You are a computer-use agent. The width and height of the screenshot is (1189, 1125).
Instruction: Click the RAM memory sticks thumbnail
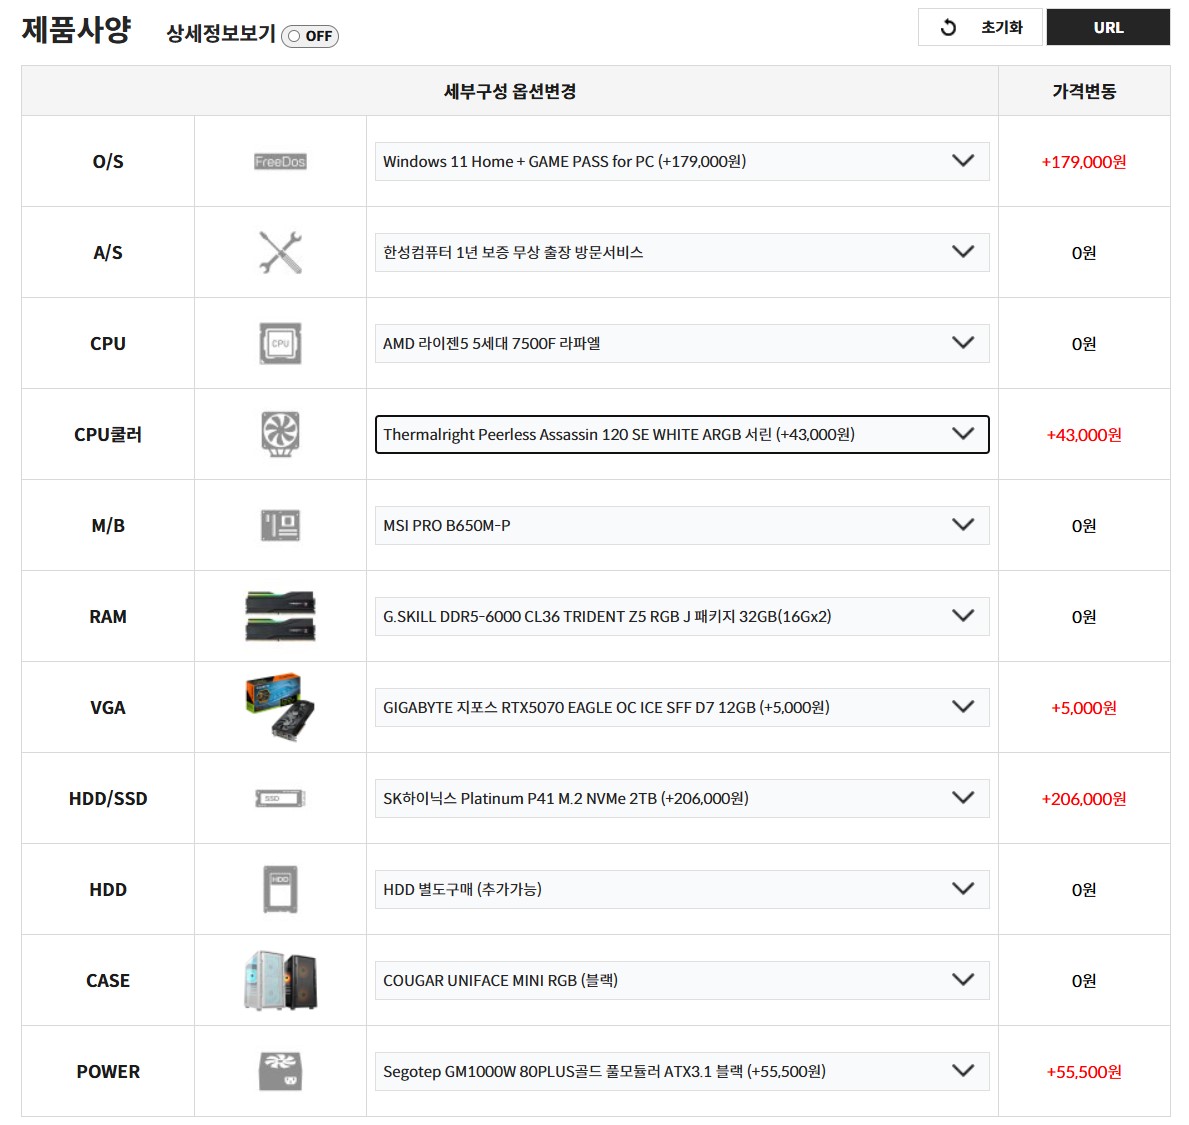point(280,616)
